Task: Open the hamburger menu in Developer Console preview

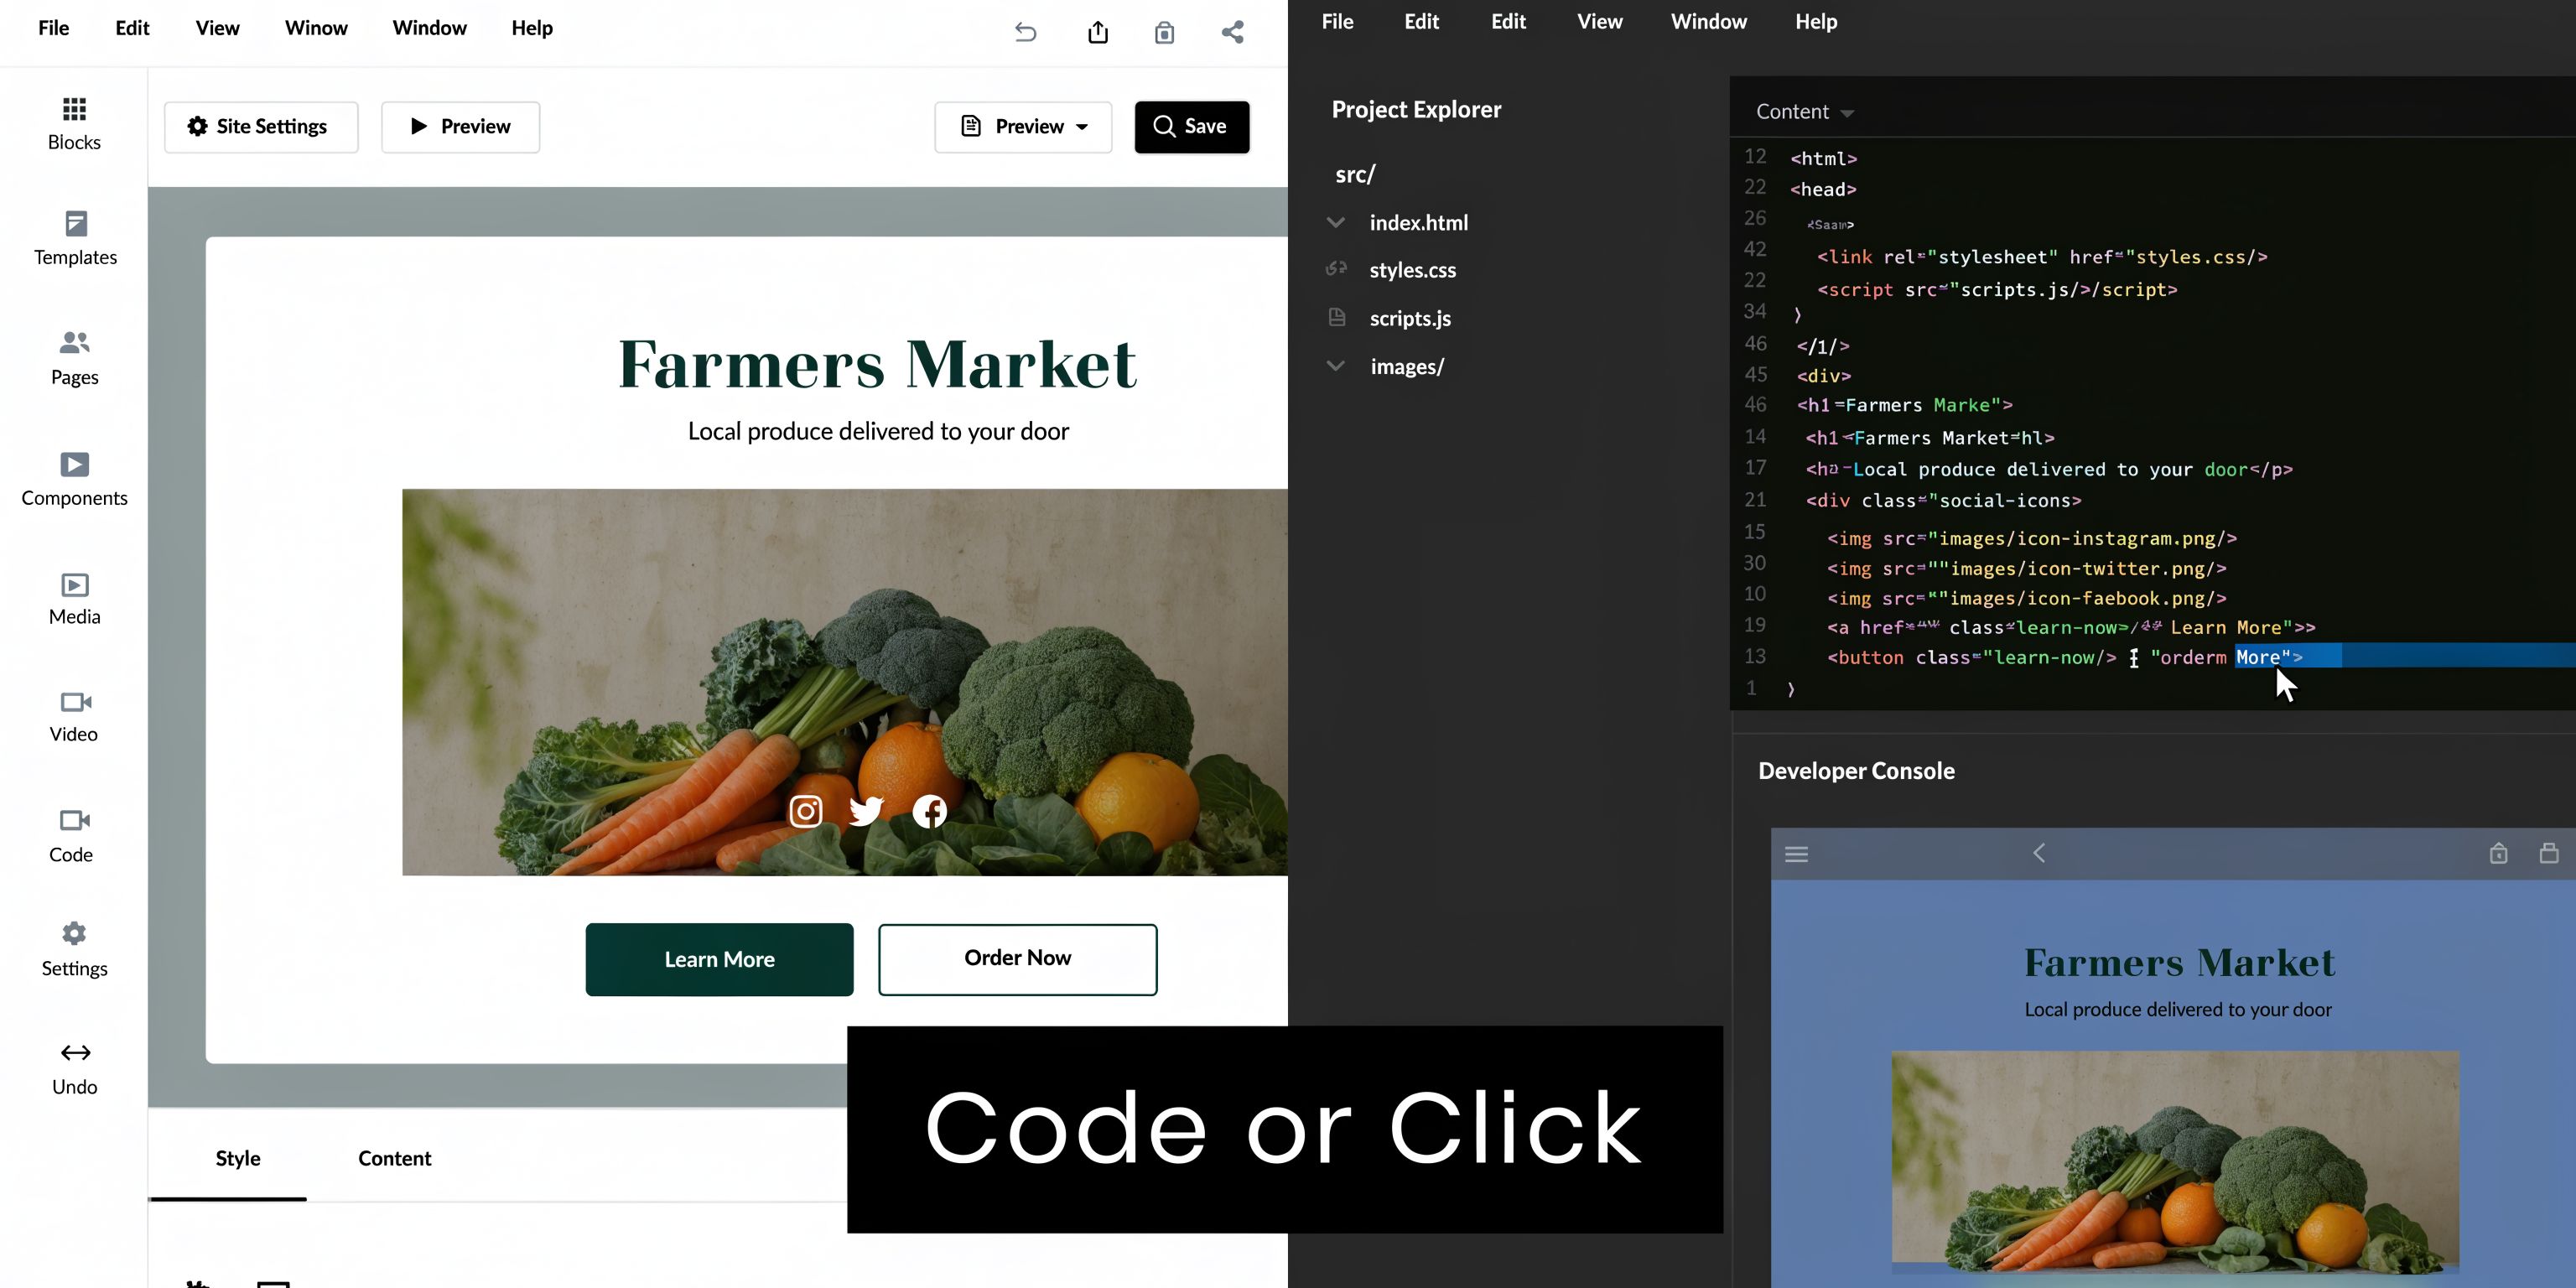Action: (1796, 853)
